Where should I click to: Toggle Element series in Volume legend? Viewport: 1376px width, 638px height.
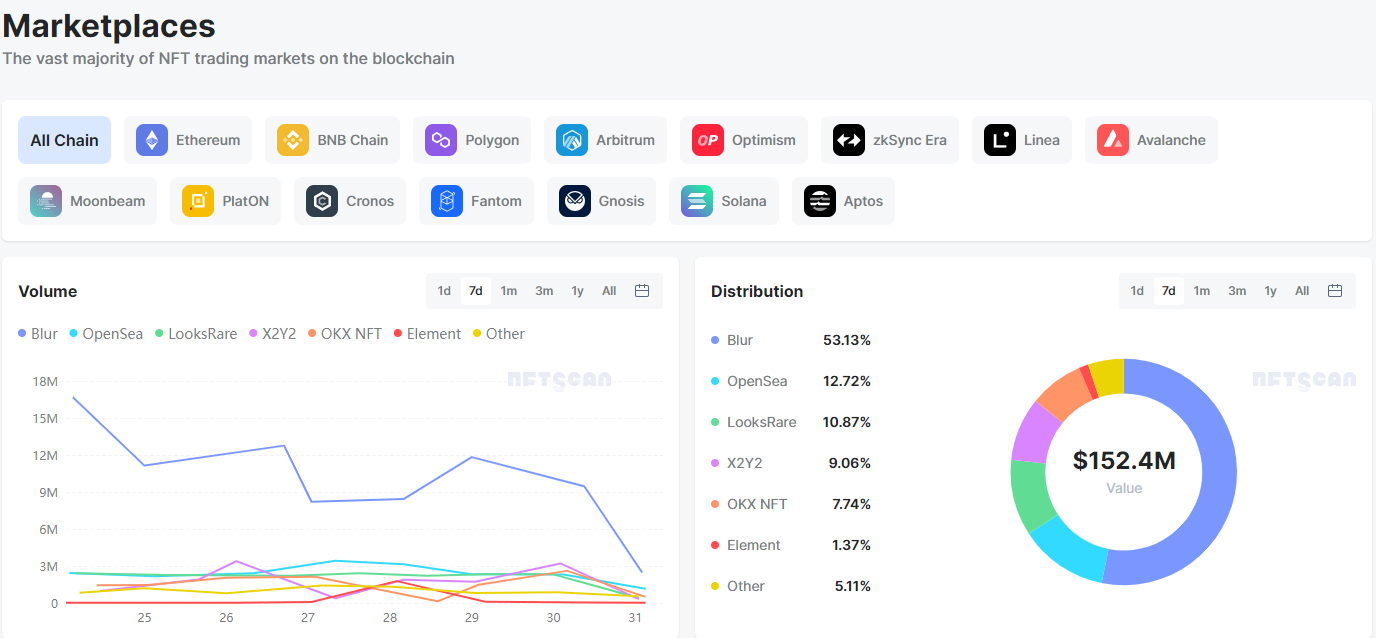(427, 334)
